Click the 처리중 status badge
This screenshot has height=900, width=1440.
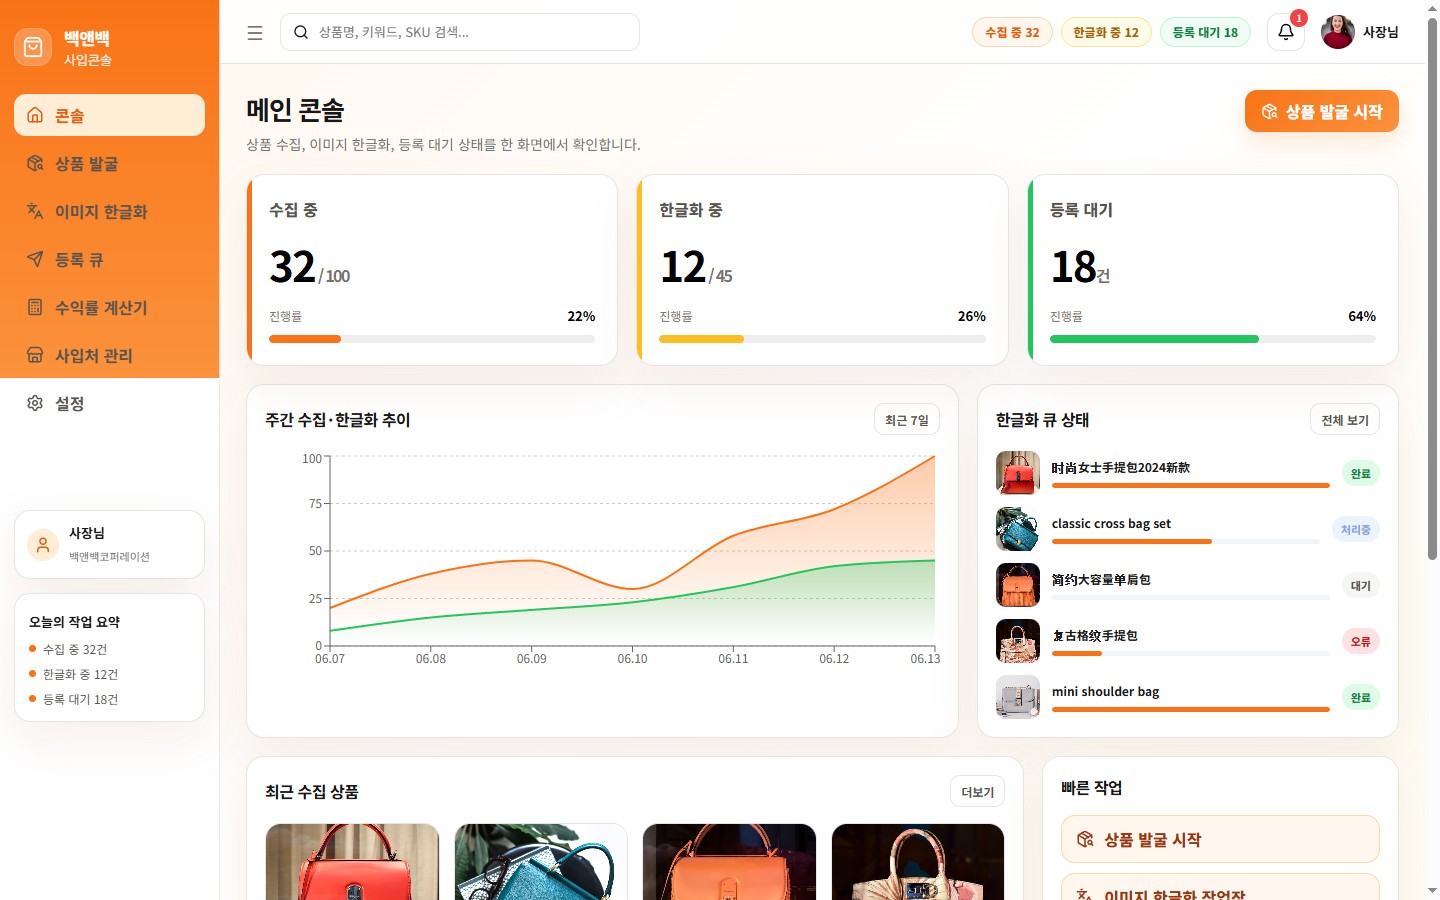click(1356, 529)
